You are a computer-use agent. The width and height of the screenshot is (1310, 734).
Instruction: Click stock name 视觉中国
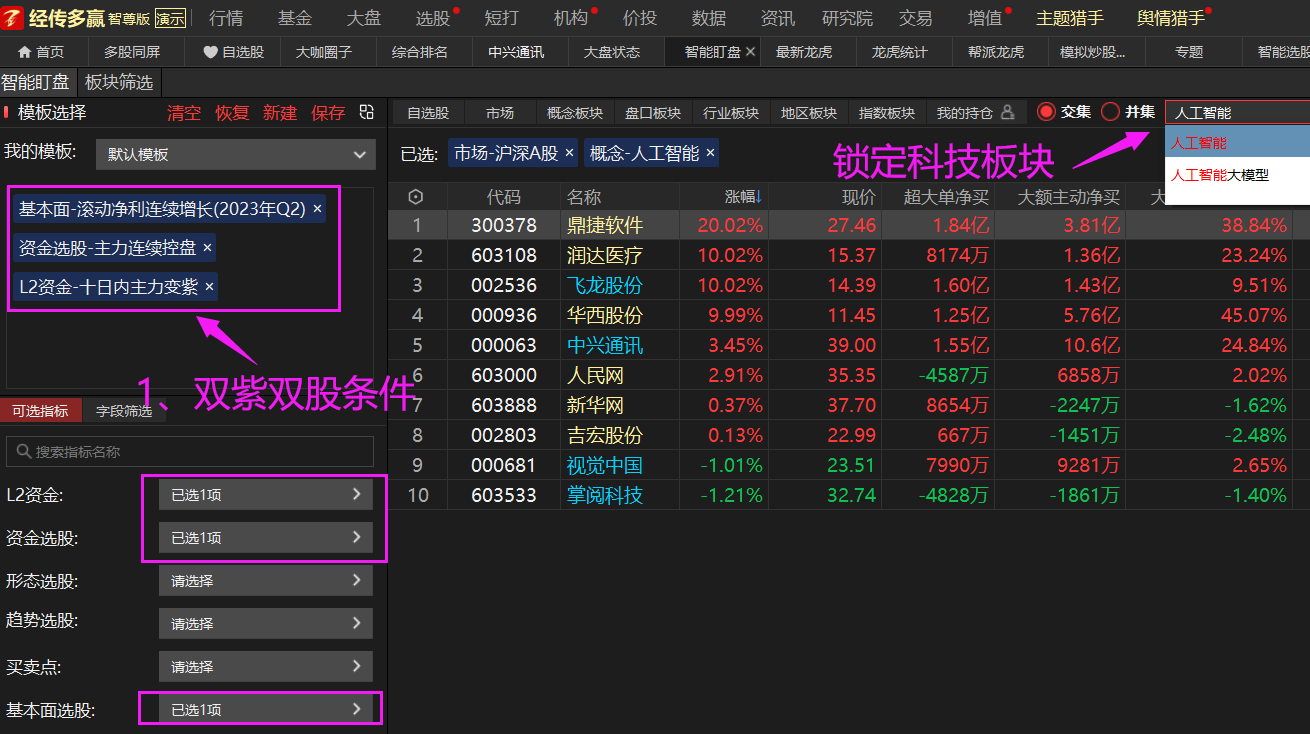tap(604, 465)
